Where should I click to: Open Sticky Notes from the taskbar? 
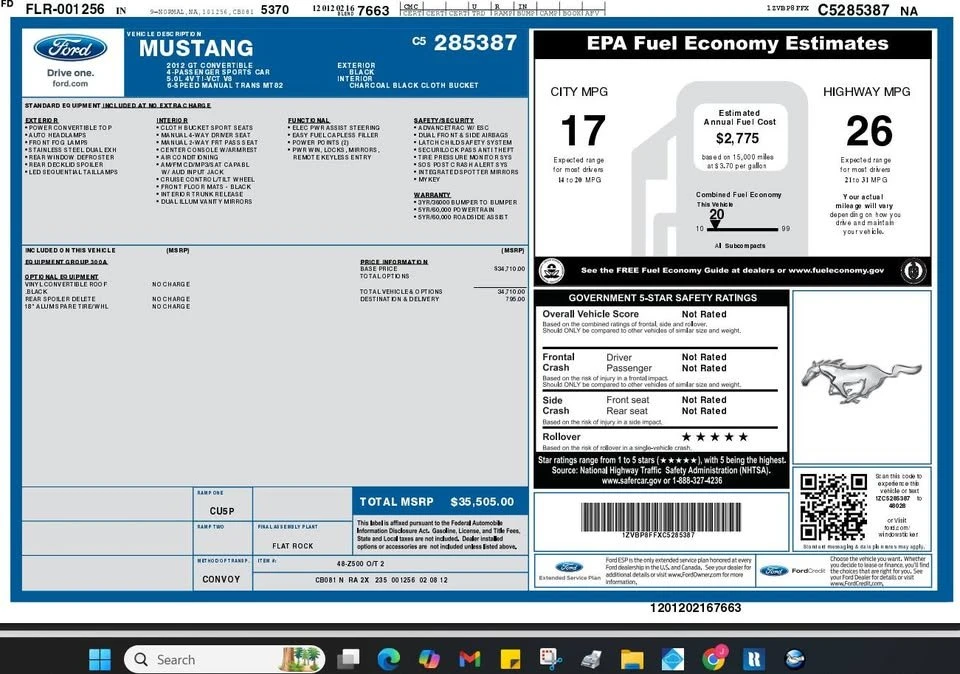[x=510, y=659]
